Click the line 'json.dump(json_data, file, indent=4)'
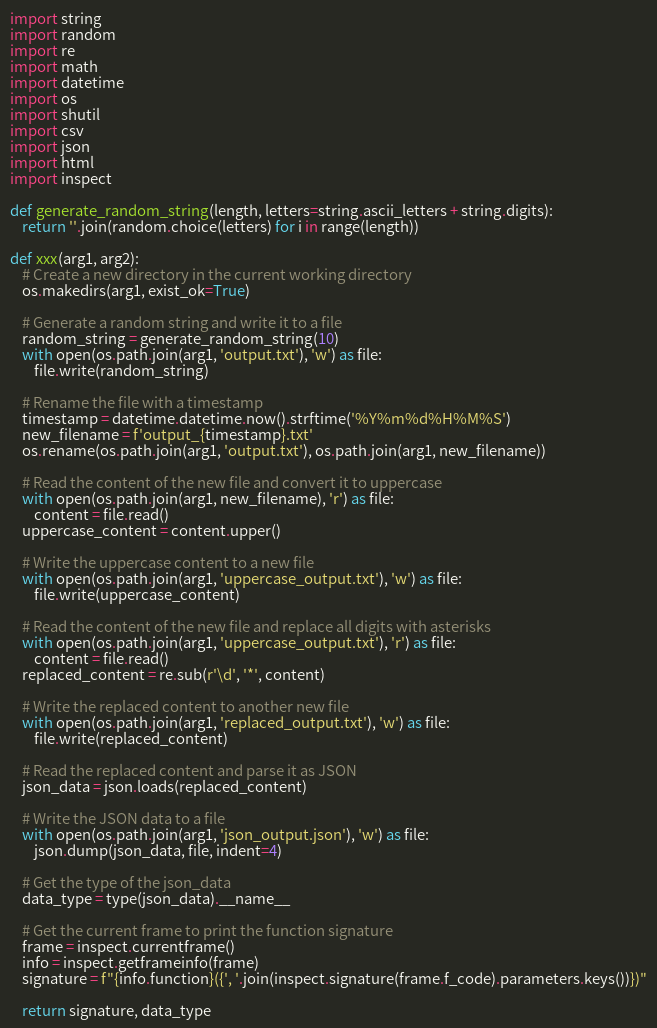This screenshot has height=1028, width=657. [x=157, y=851]
